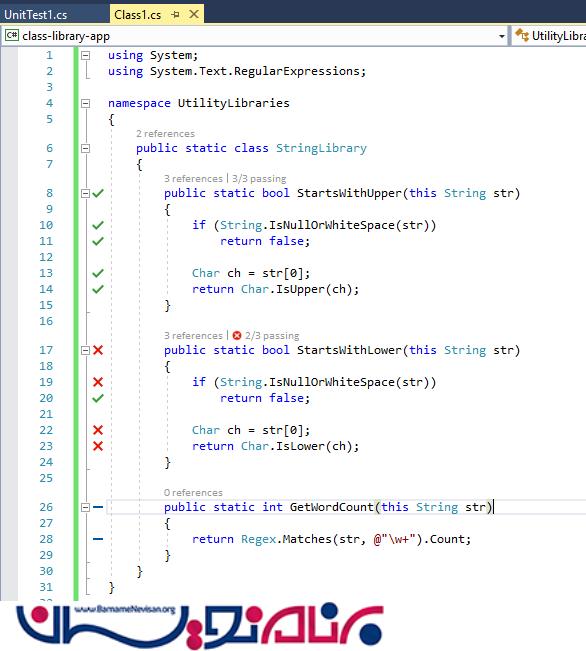Click the green checkmark beside StartsWithUpper method

point(98,193)
